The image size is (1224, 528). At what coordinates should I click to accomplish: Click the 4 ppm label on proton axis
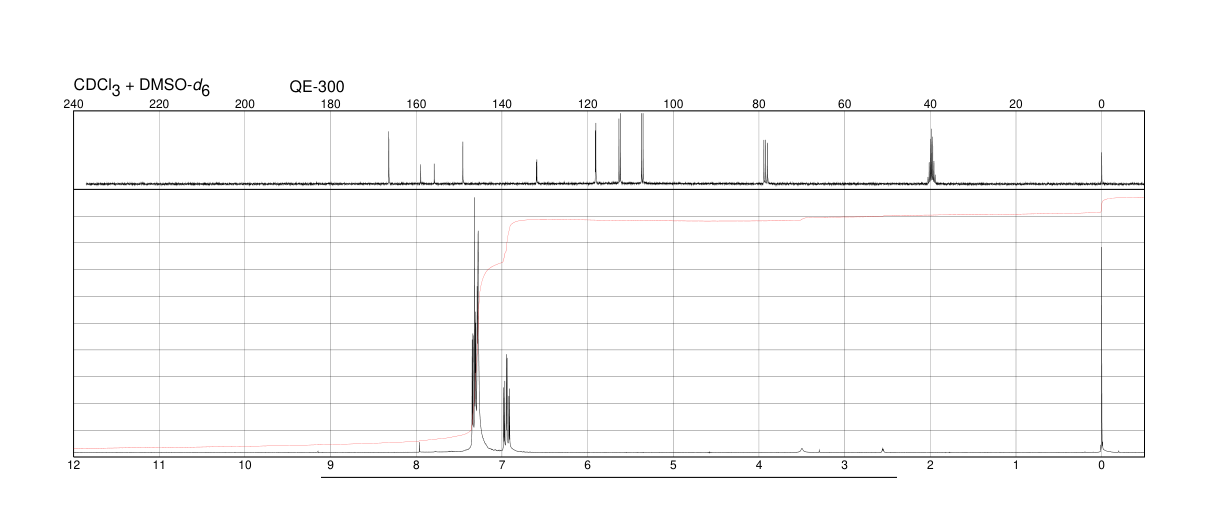pyautogui.click(x=759, y=466)
